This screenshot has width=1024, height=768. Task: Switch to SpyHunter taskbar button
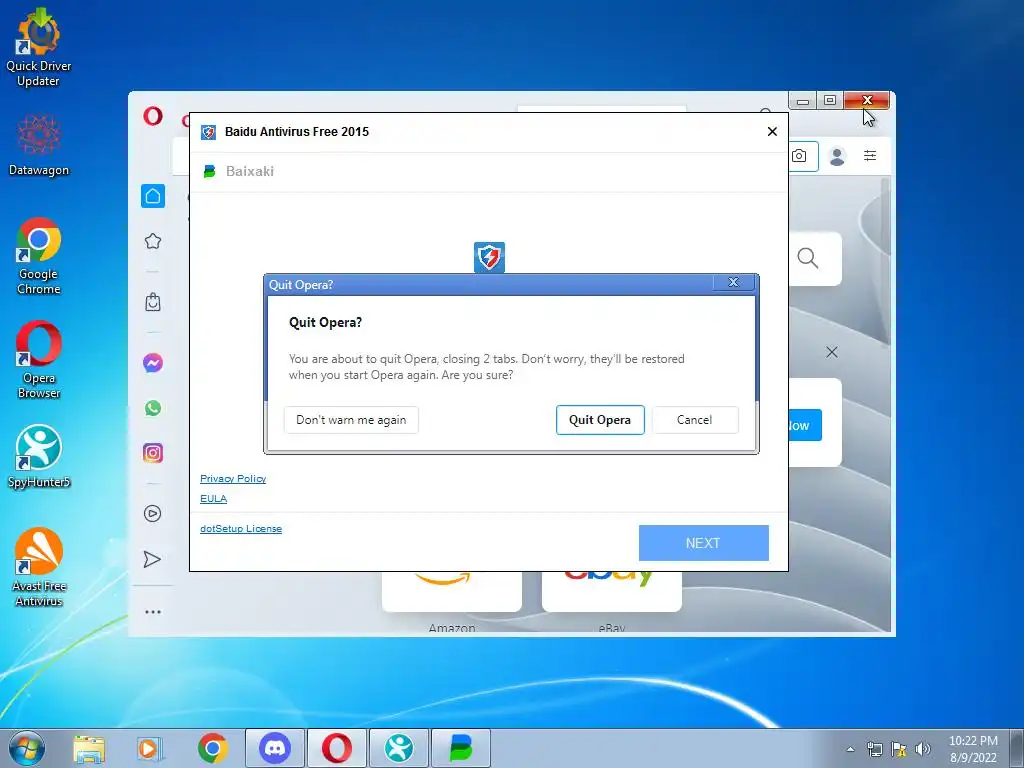(x=399, y=748)
